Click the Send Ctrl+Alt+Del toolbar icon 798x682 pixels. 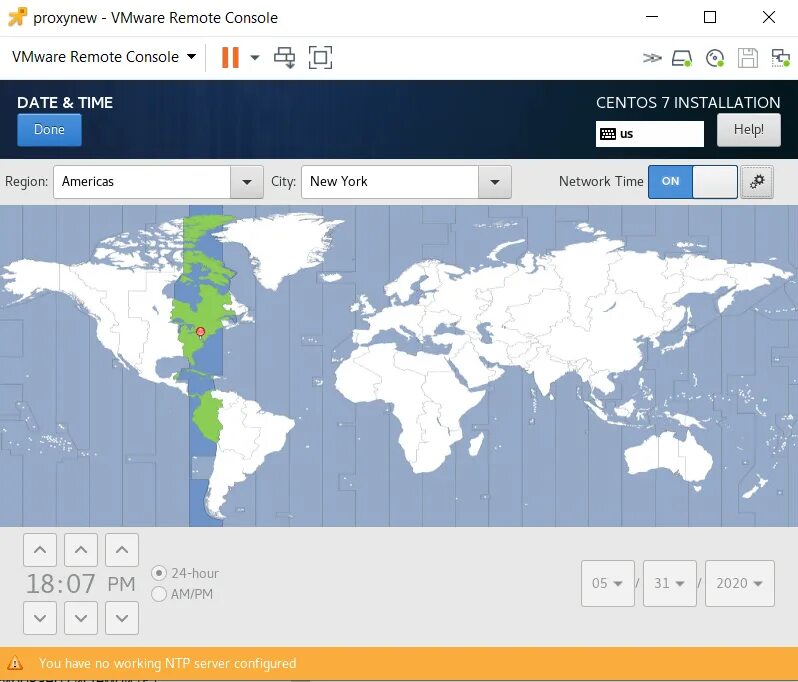tap(284, 58)
